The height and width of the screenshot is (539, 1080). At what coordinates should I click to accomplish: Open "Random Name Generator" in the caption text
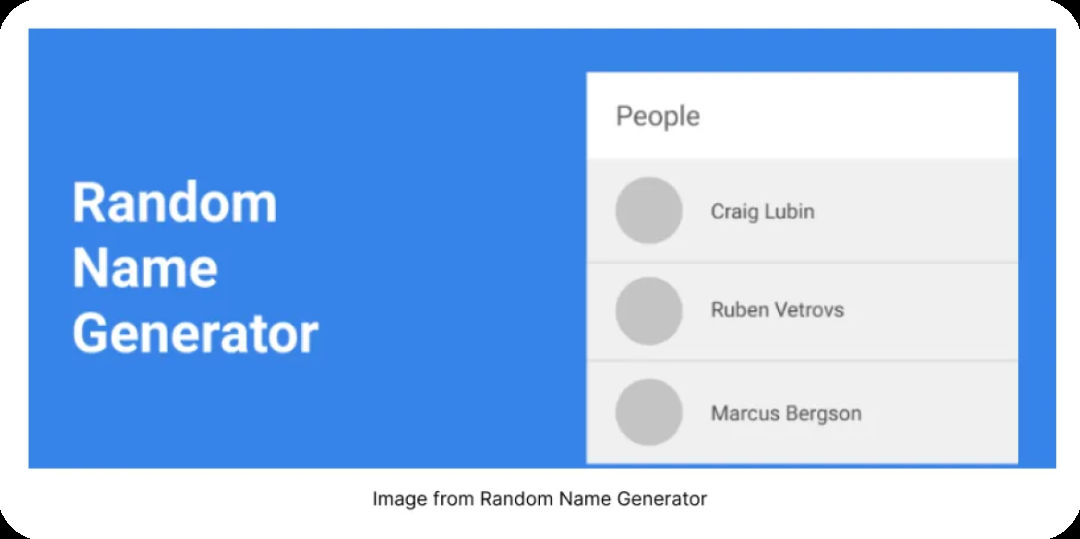594,498
